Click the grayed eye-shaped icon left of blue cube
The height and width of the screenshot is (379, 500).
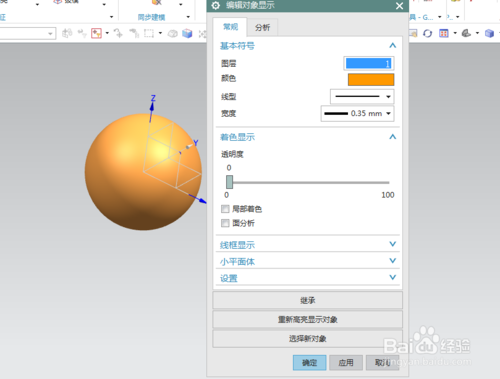pos(172,34)
